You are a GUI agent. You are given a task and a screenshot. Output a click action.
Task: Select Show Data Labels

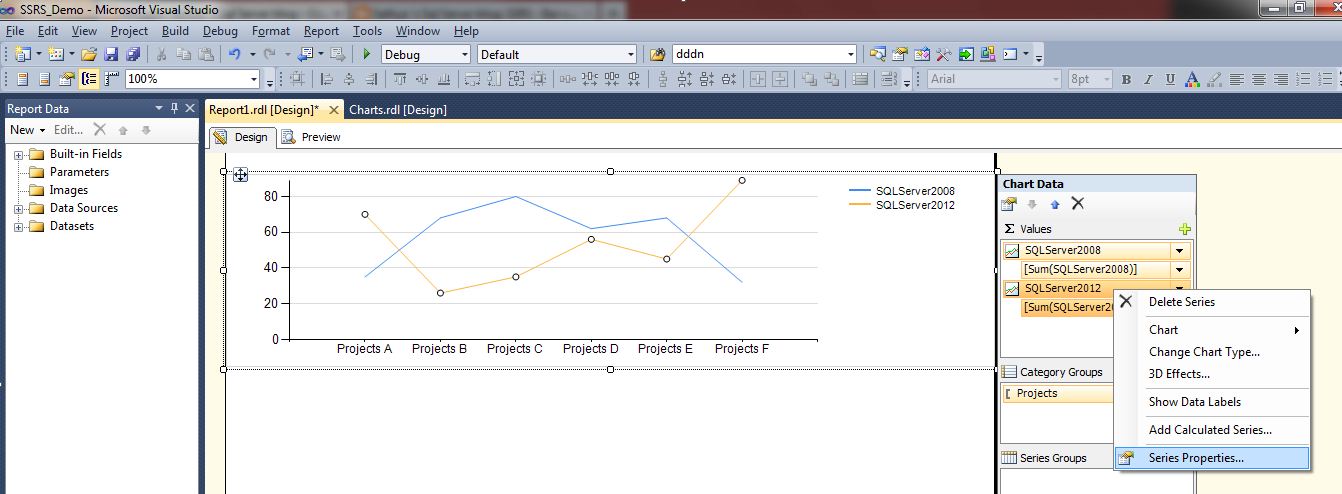pos(1211,402)
